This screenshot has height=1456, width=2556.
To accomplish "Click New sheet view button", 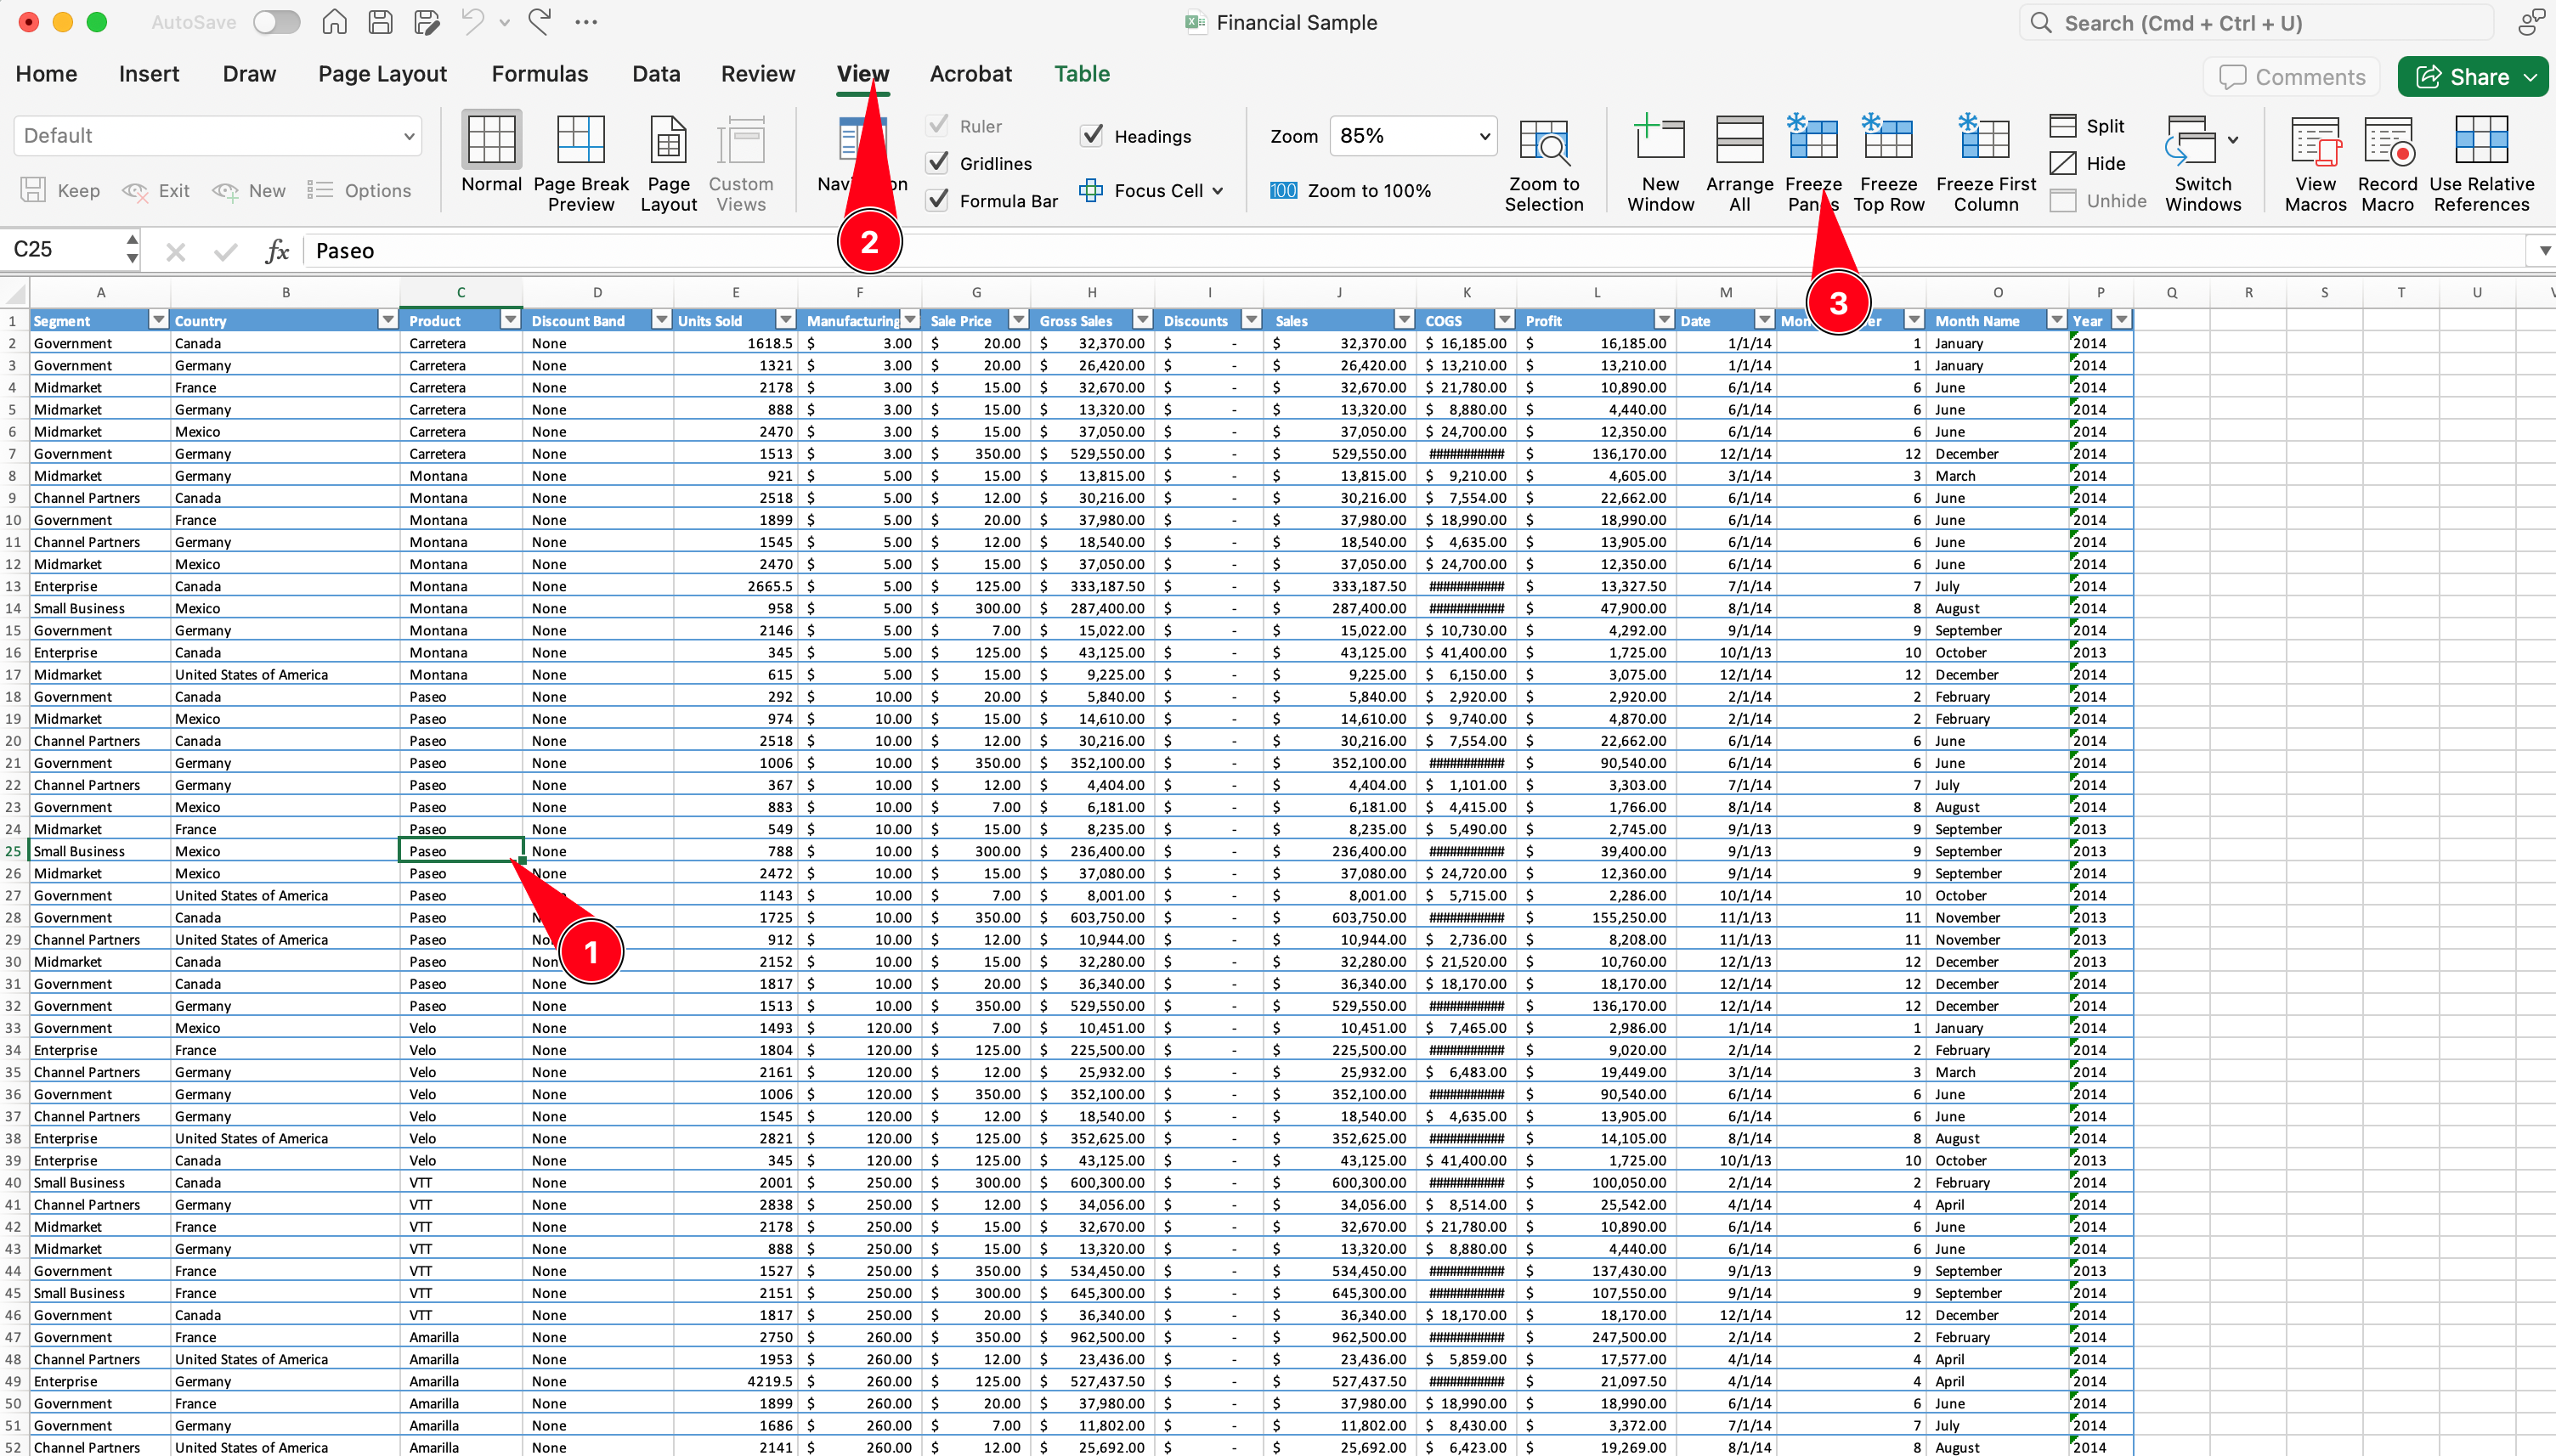I will [x=248, y=190].
